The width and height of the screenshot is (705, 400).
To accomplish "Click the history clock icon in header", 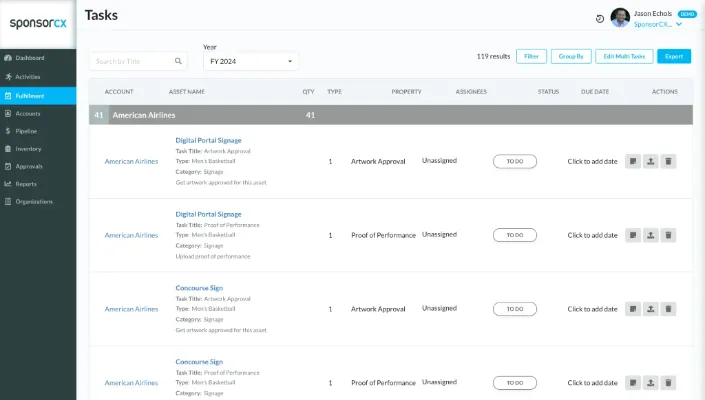I will 600,19.
